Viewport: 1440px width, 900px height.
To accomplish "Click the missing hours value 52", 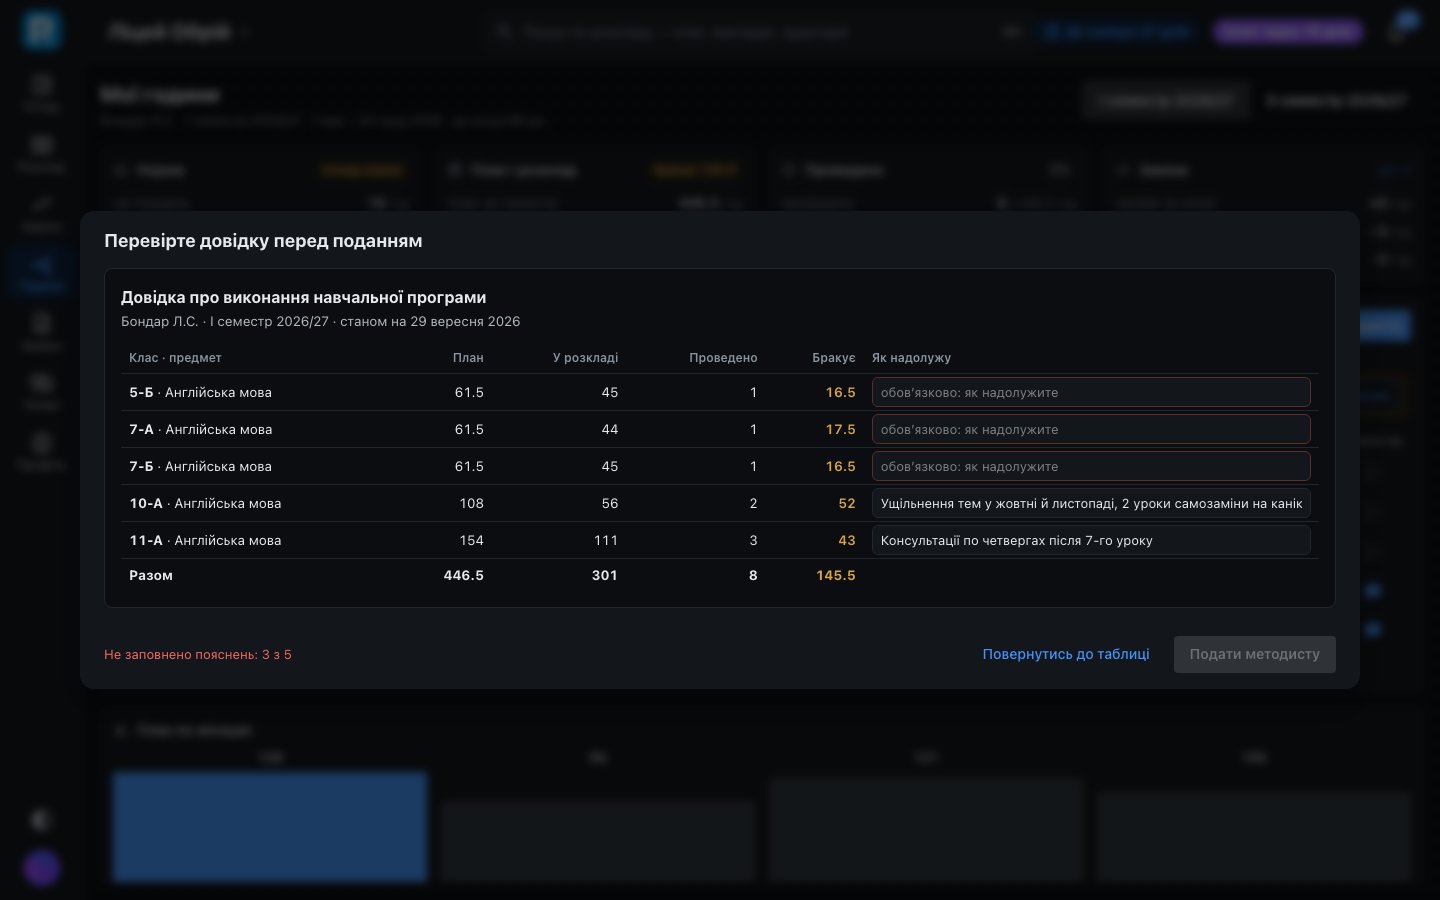I will coord(847,503).
